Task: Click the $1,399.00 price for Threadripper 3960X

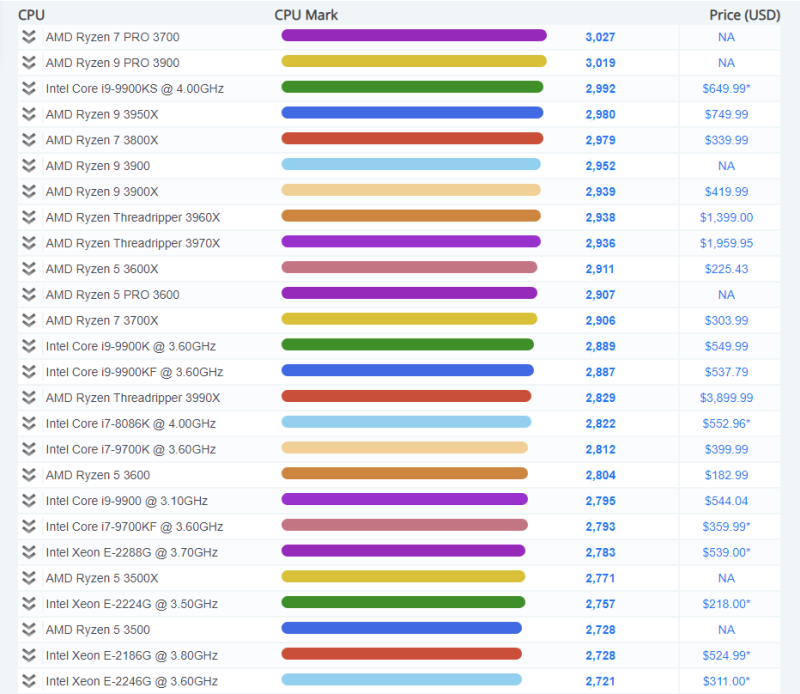Action: pyautogui.click(x=727, y=217)
